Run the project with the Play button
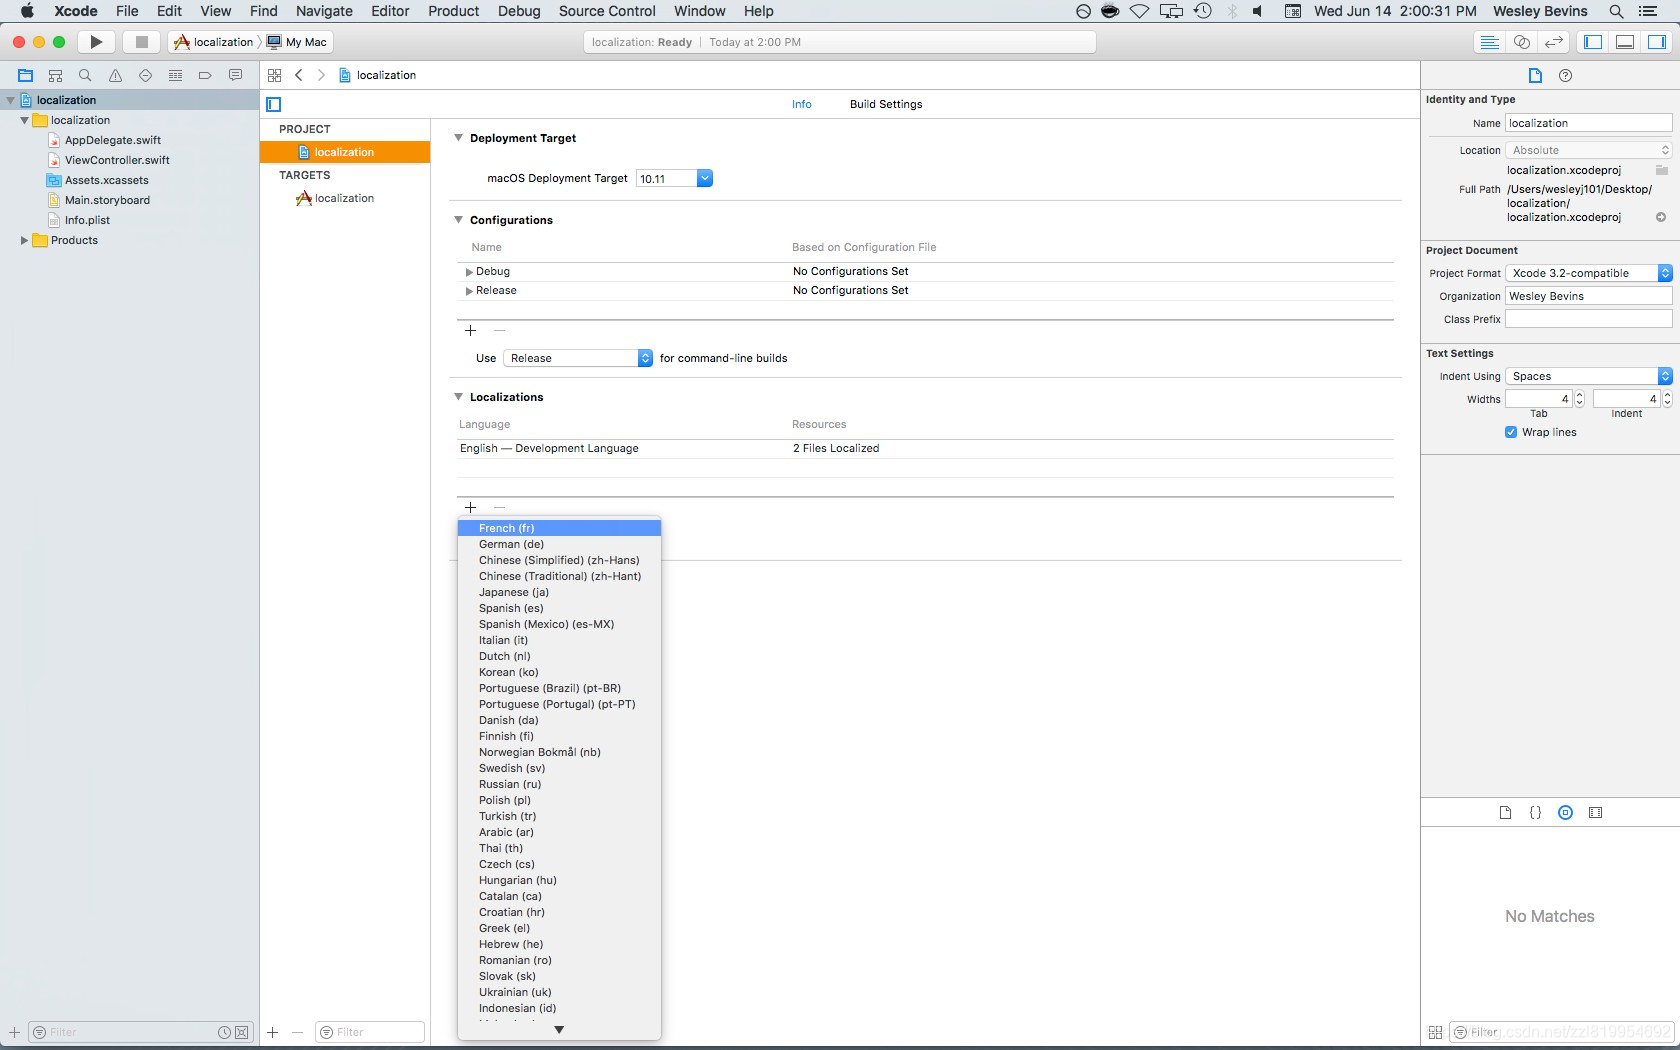The height and width of the screenshot is (1050, 1680). point(96,42)
